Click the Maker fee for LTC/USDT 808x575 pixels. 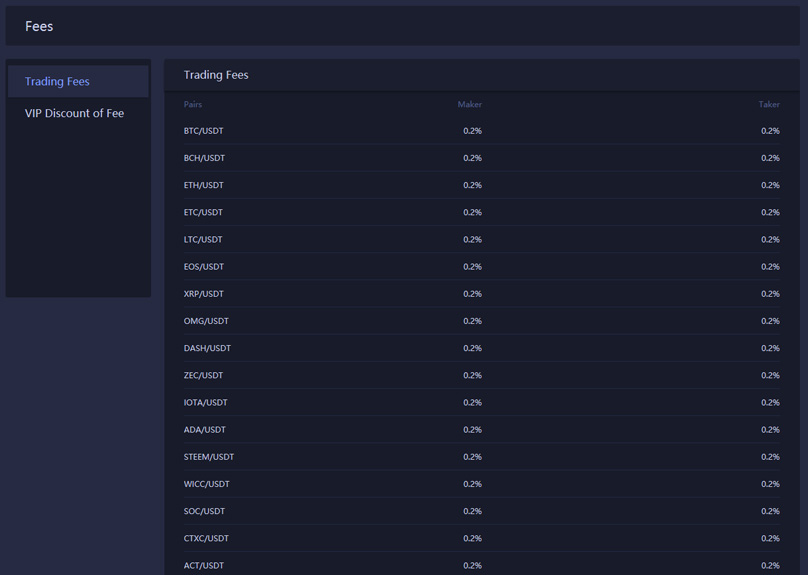click(x=472, y=240)
